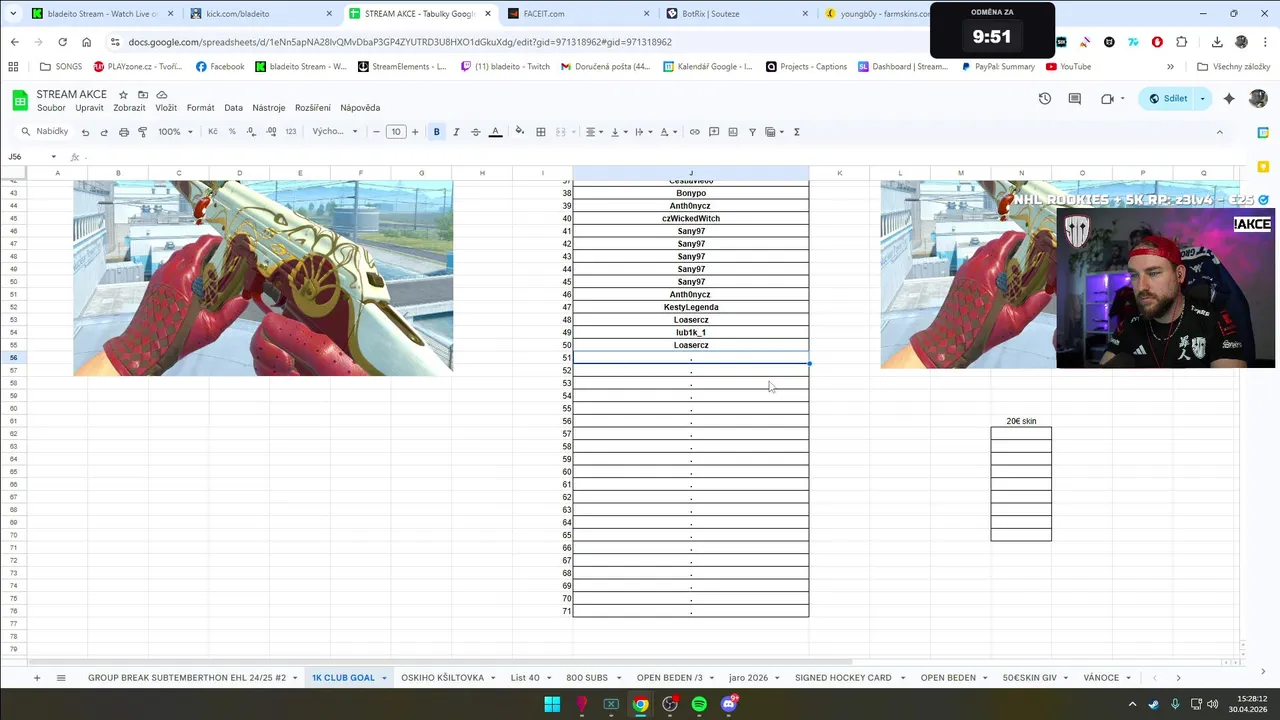The height and width of the screenshot is (720, 1280).
Task: Increase decimal places button
Action: [271, 132]
